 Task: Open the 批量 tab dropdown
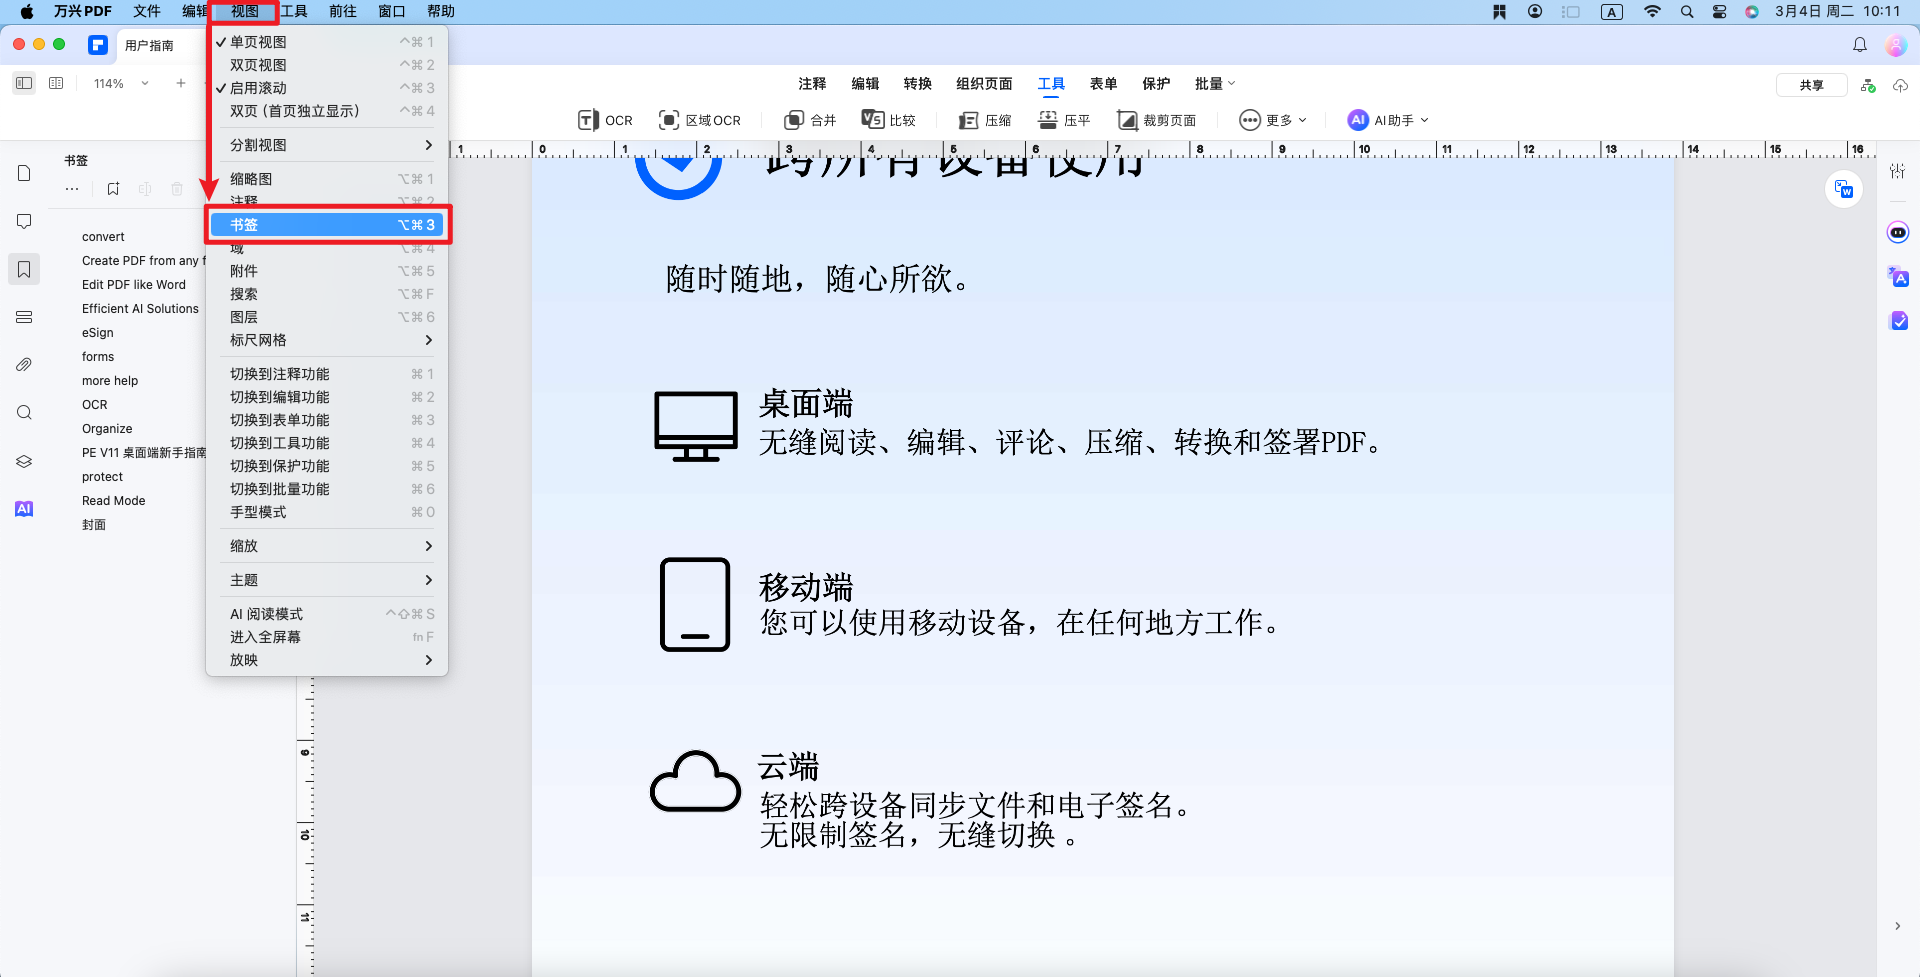1214,84
